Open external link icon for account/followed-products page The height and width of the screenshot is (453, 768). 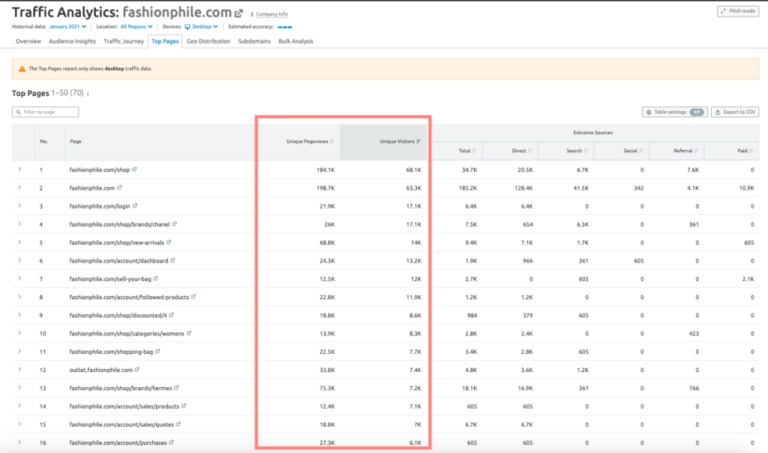[193, 297]
